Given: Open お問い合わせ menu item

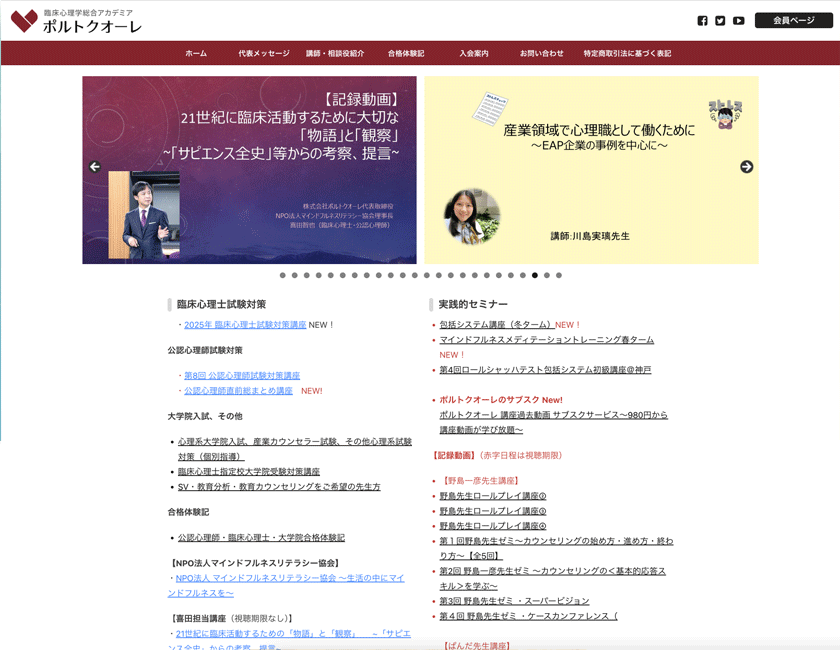Looking at the screenshot, I should tap(542, 53).
